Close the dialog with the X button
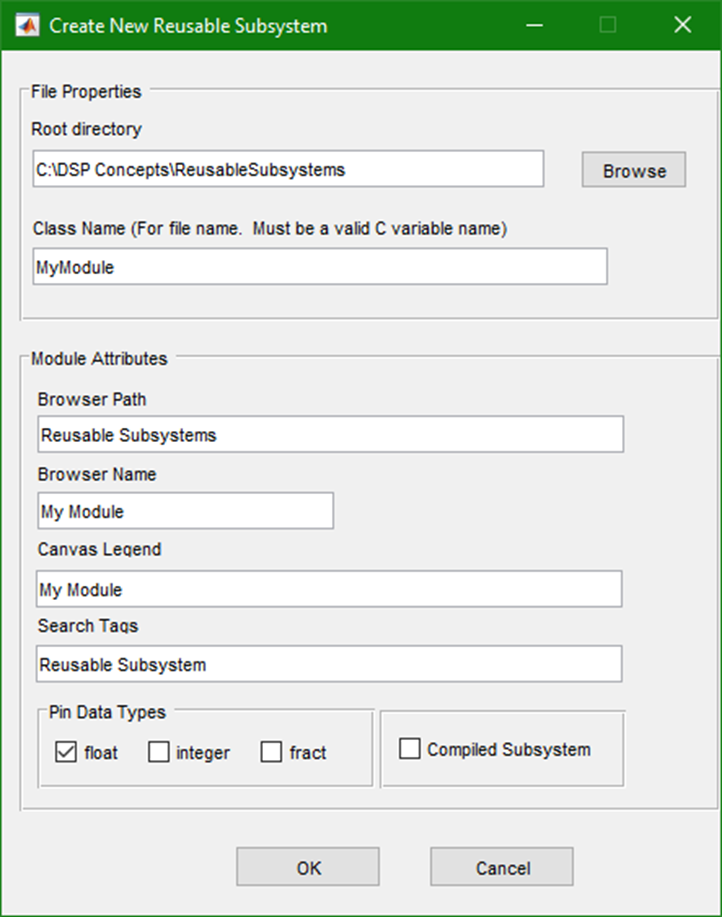Image resolution: width=722 pixels, height=917 pixels. click(683, 25)
